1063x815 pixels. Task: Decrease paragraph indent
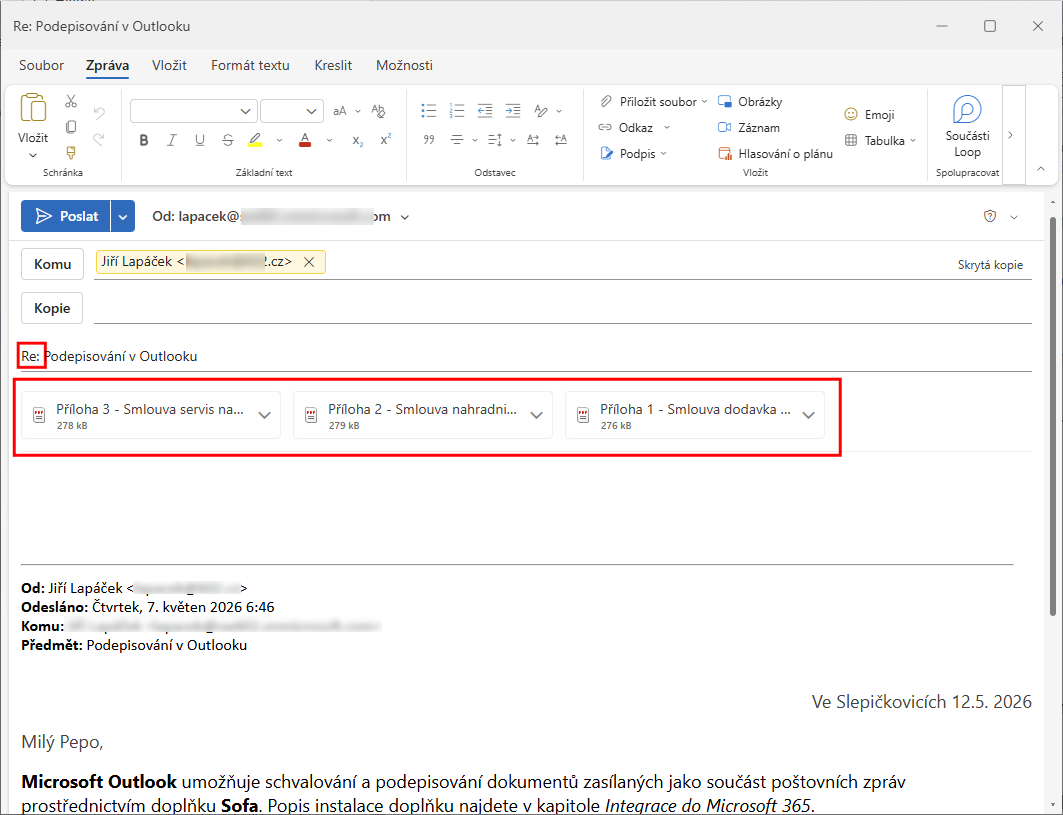click(485, 111)
